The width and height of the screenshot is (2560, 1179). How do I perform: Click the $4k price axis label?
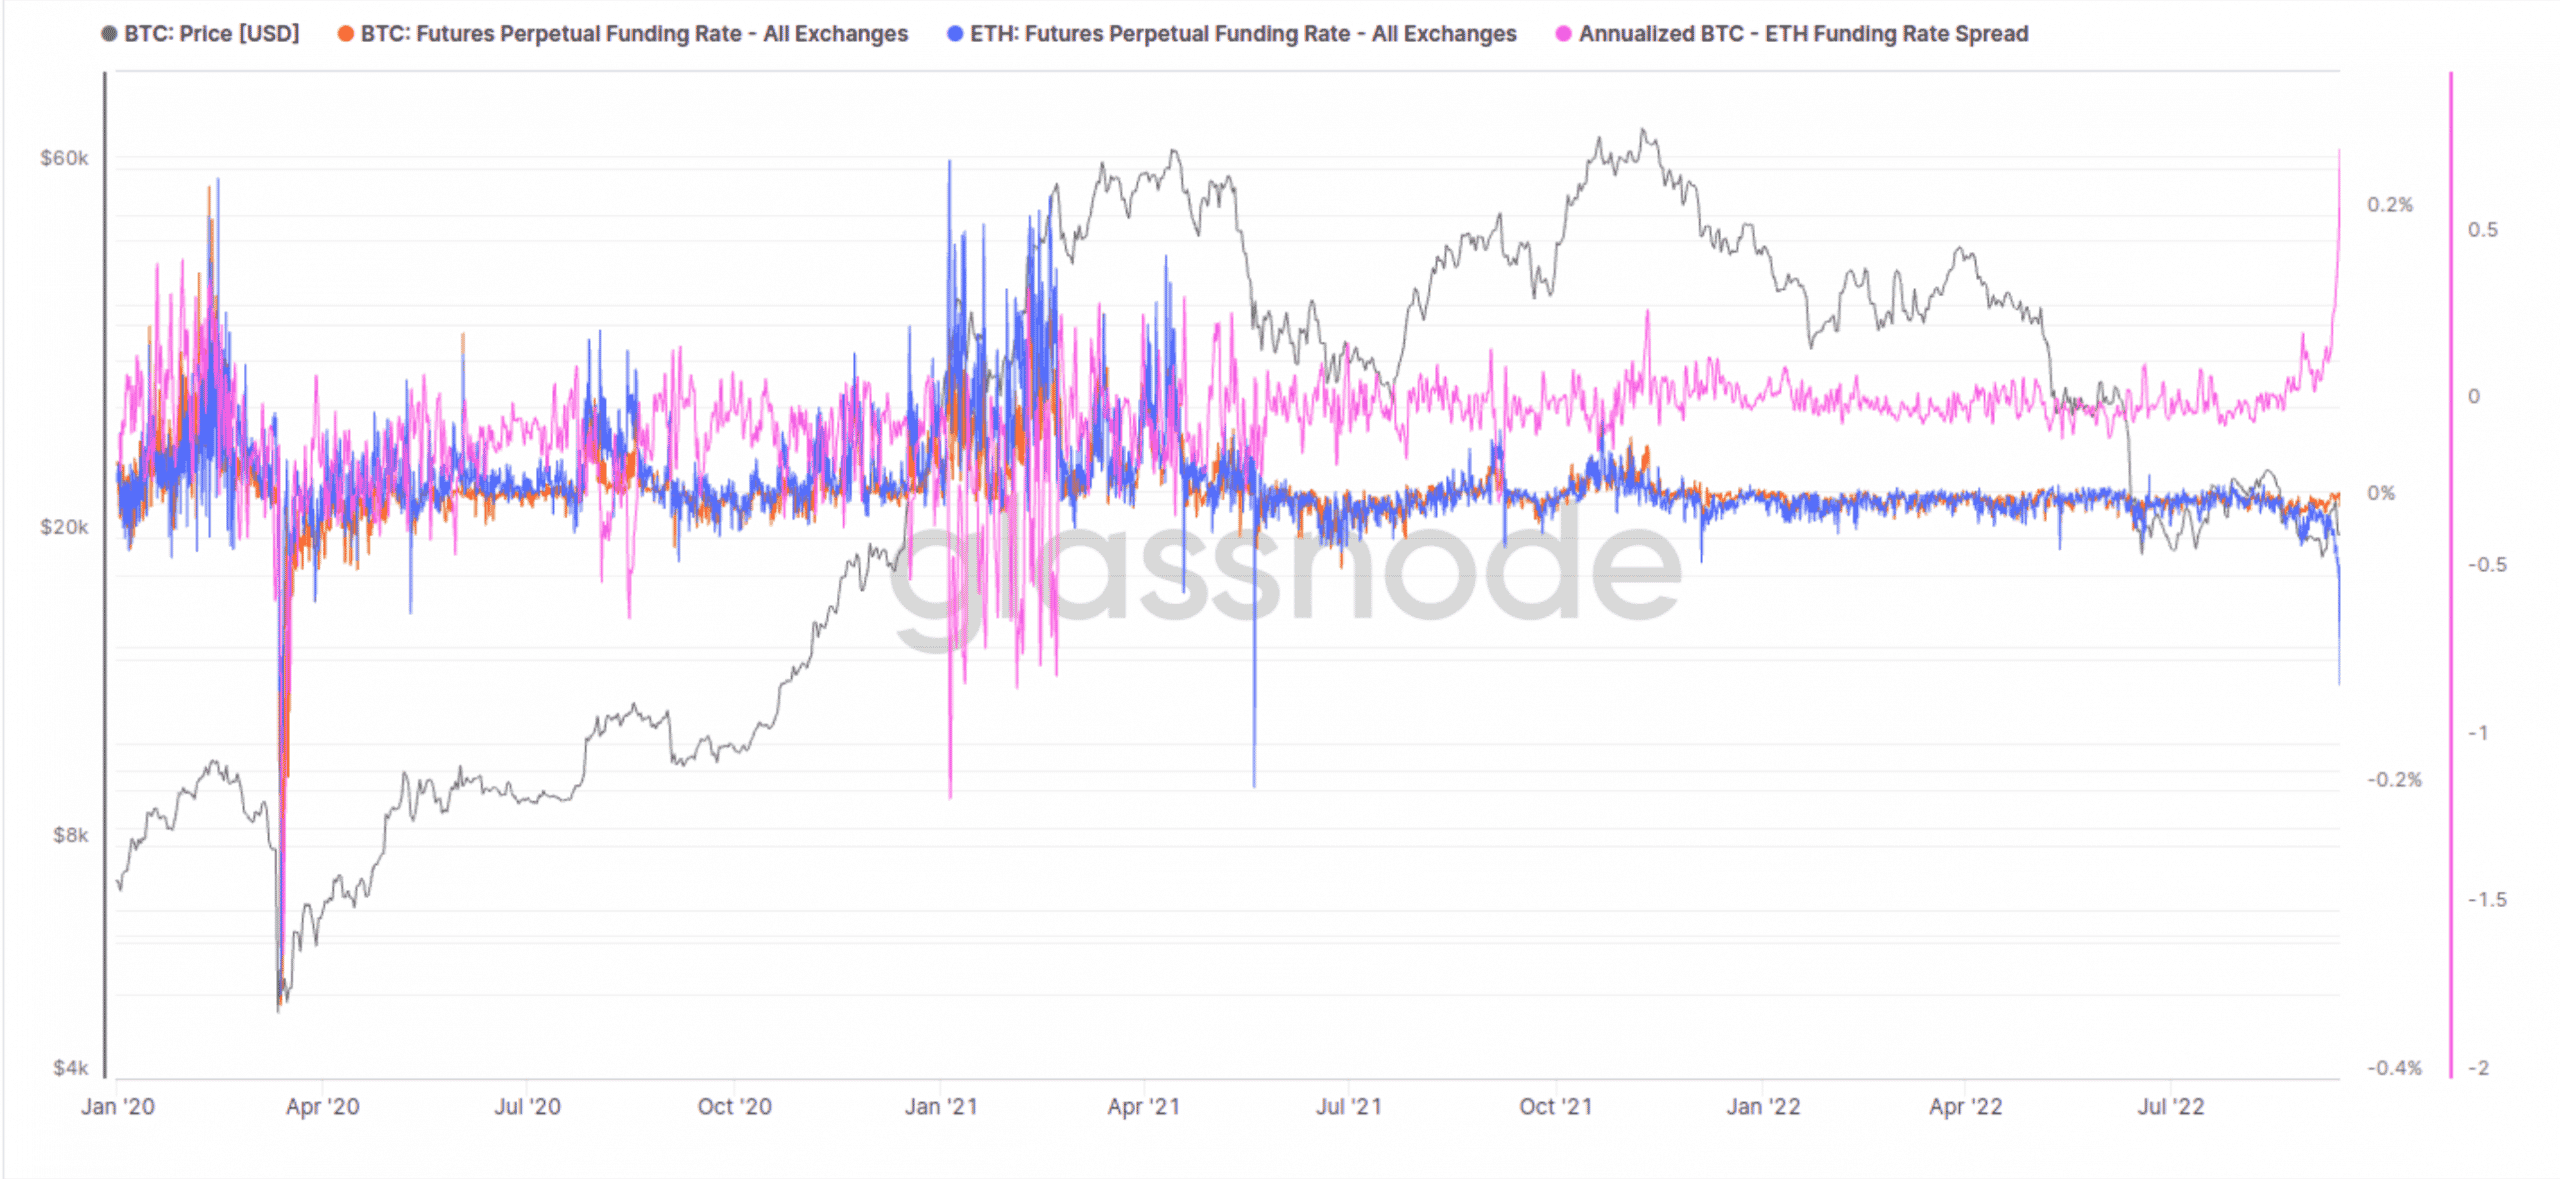coord(71,1068)
